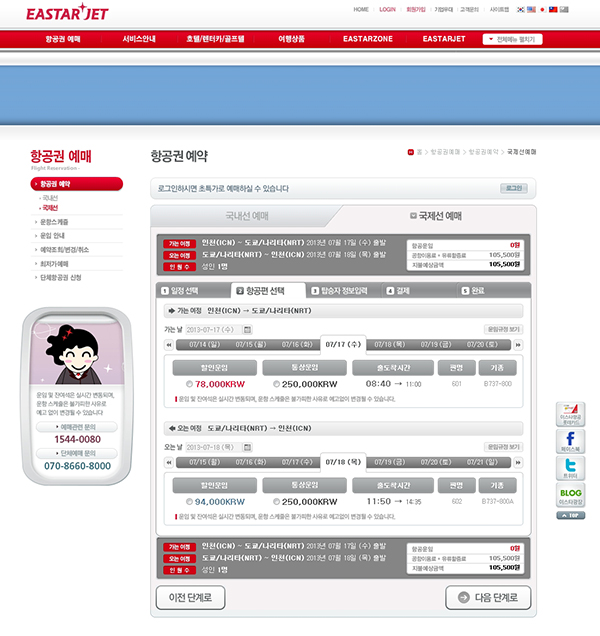Click the 오는 날 date field 2013-07-18
Screen dimensions: 600x636
pos(213,447)
